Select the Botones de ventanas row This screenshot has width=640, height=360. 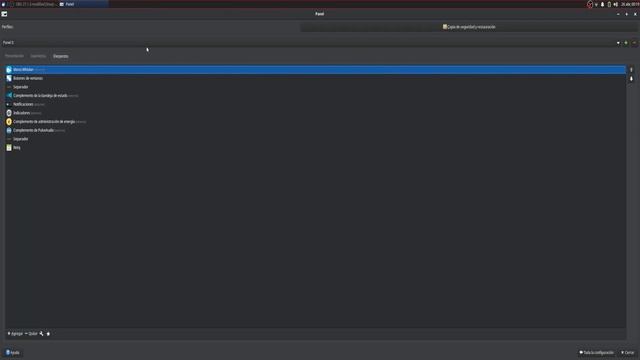point(315,78)
